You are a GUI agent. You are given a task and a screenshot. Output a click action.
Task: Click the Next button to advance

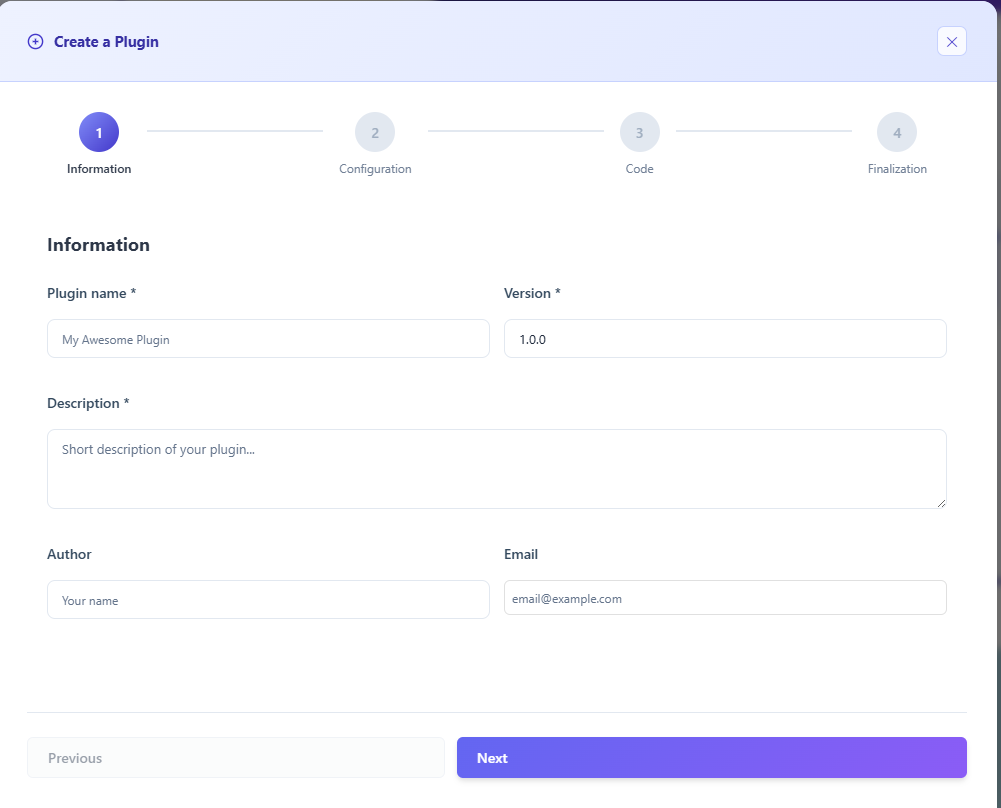[x=711, y=757]
